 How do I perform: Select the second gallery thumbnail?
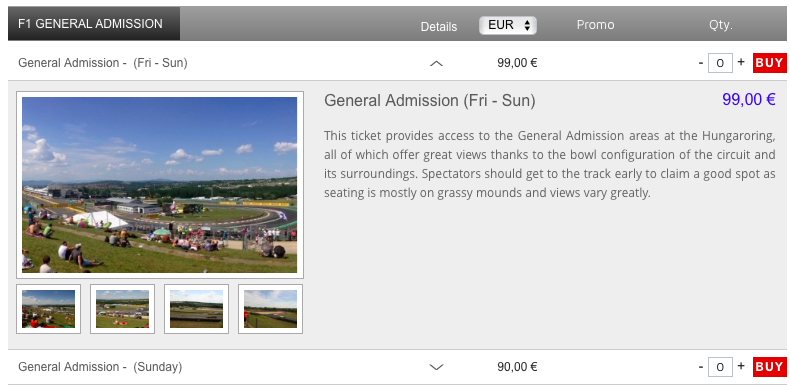(122, 309)
